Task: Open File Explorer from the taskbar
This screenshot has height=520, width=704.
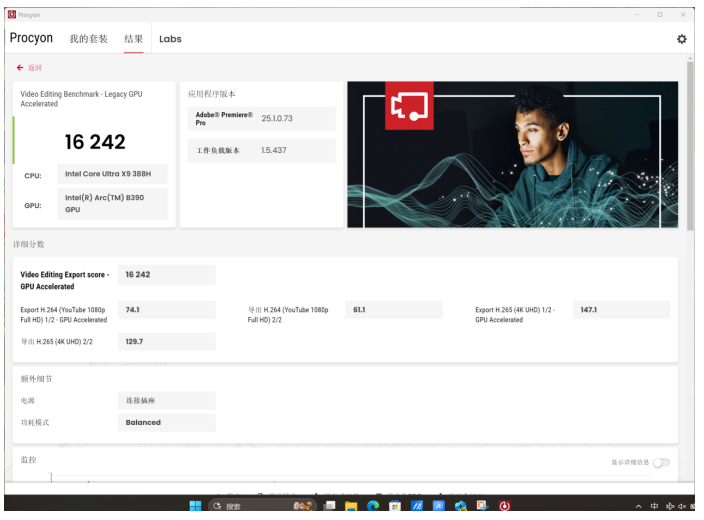Action: click(351, 506)
